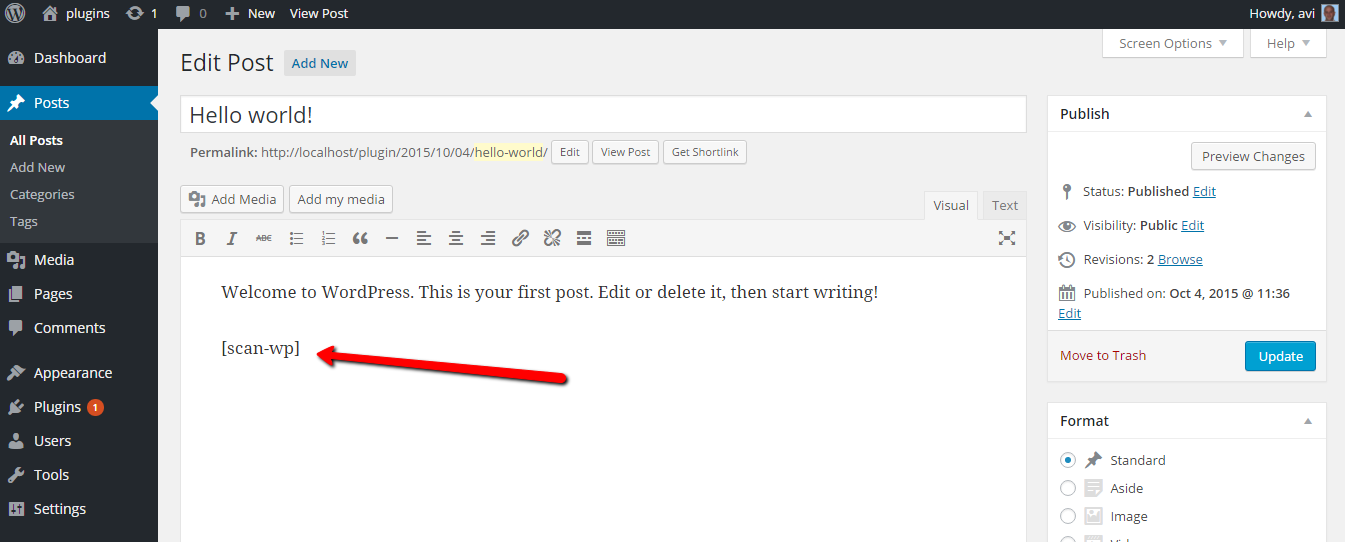Click Move to Trash link
Image resolution: width=1345 pixels, height=542 pixels.
click(x=1103, y=355)
